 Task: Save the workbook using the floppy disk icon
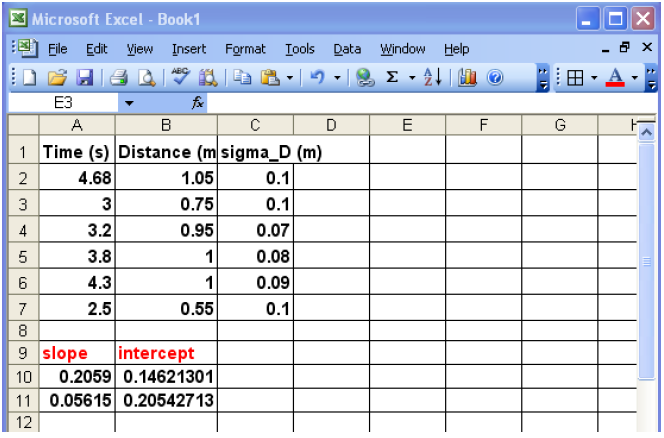(84, 76)
